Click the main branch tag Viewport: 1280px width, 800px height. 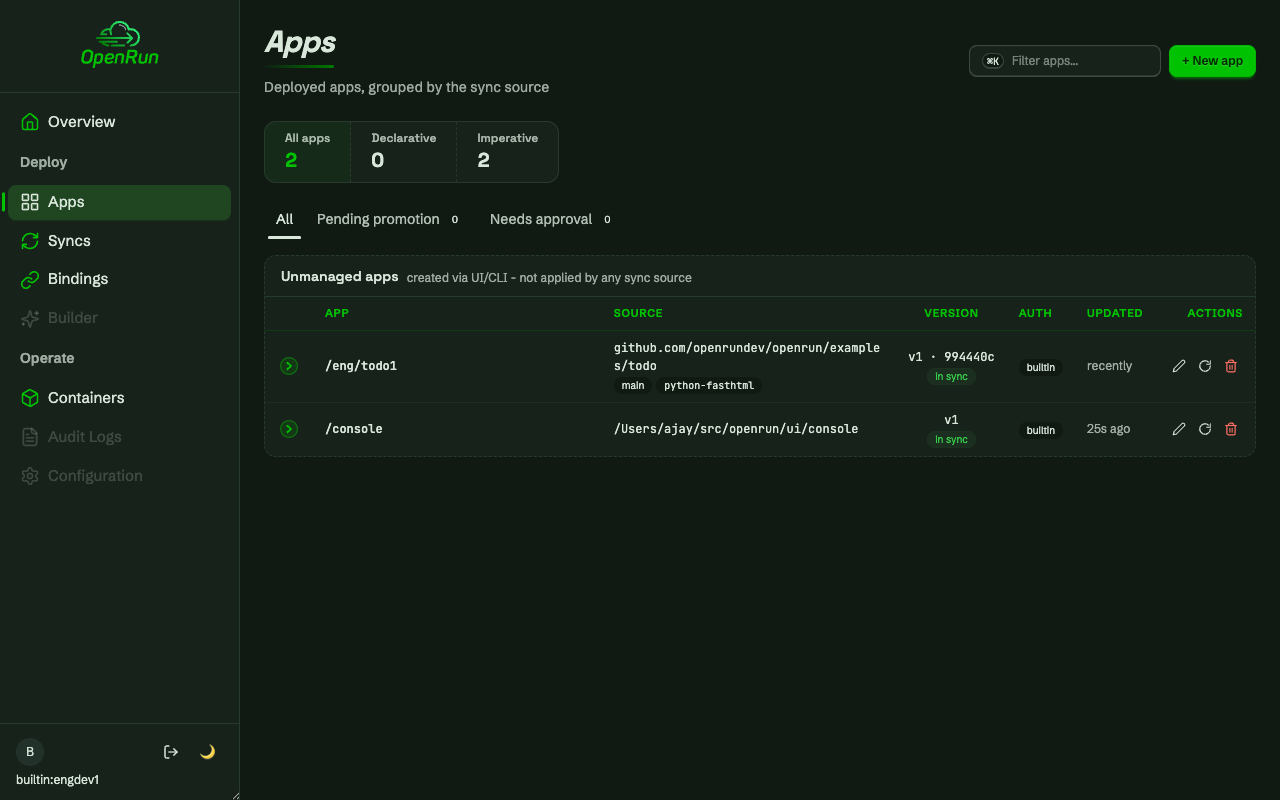click(x=633, y=385)
